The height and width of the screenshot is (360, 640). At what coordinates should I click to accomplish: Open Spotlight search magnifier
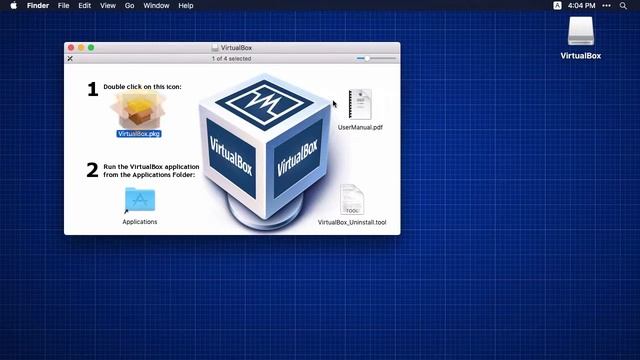[623, 6]
